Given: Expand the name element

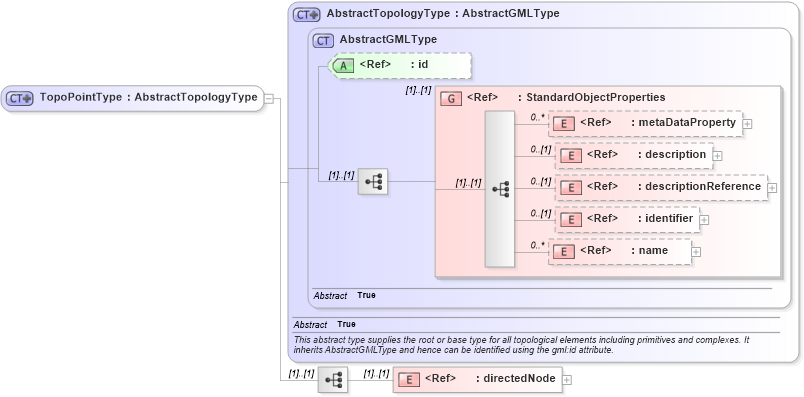Looking at the screenshot, I should coord(696,252).
